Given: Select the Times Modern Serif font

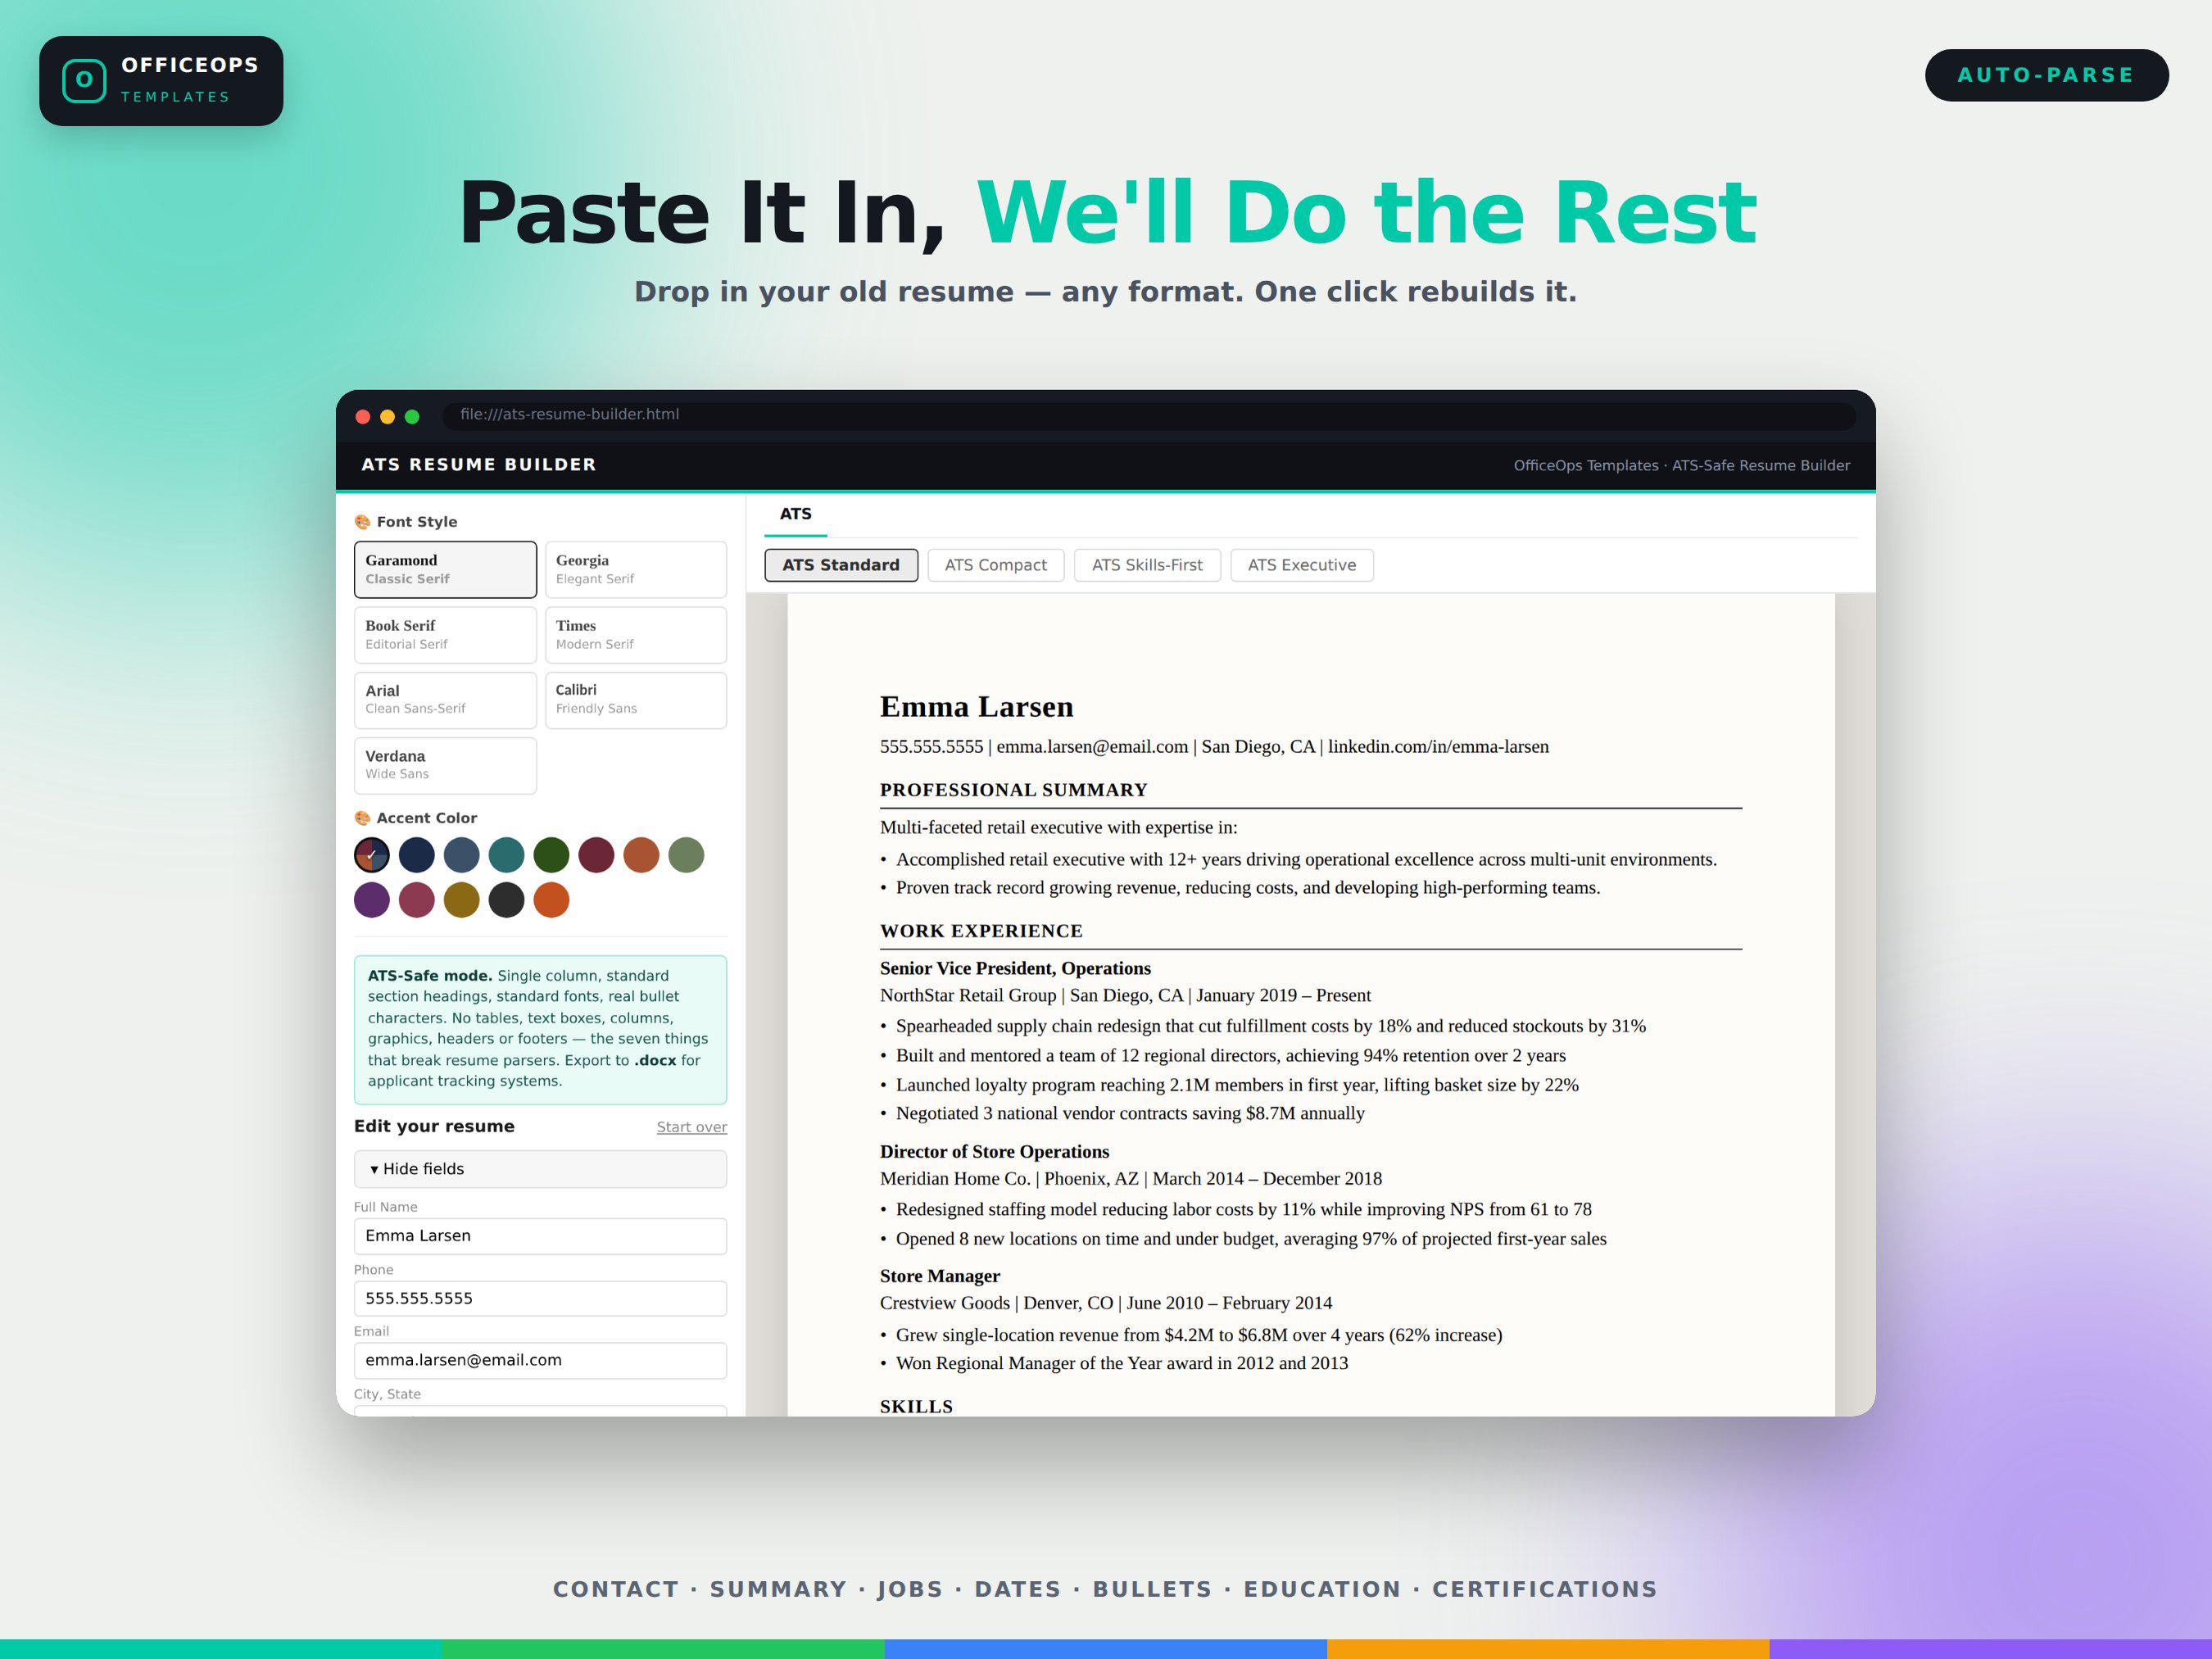Looking at the screenshot, I should coord(636,635).
